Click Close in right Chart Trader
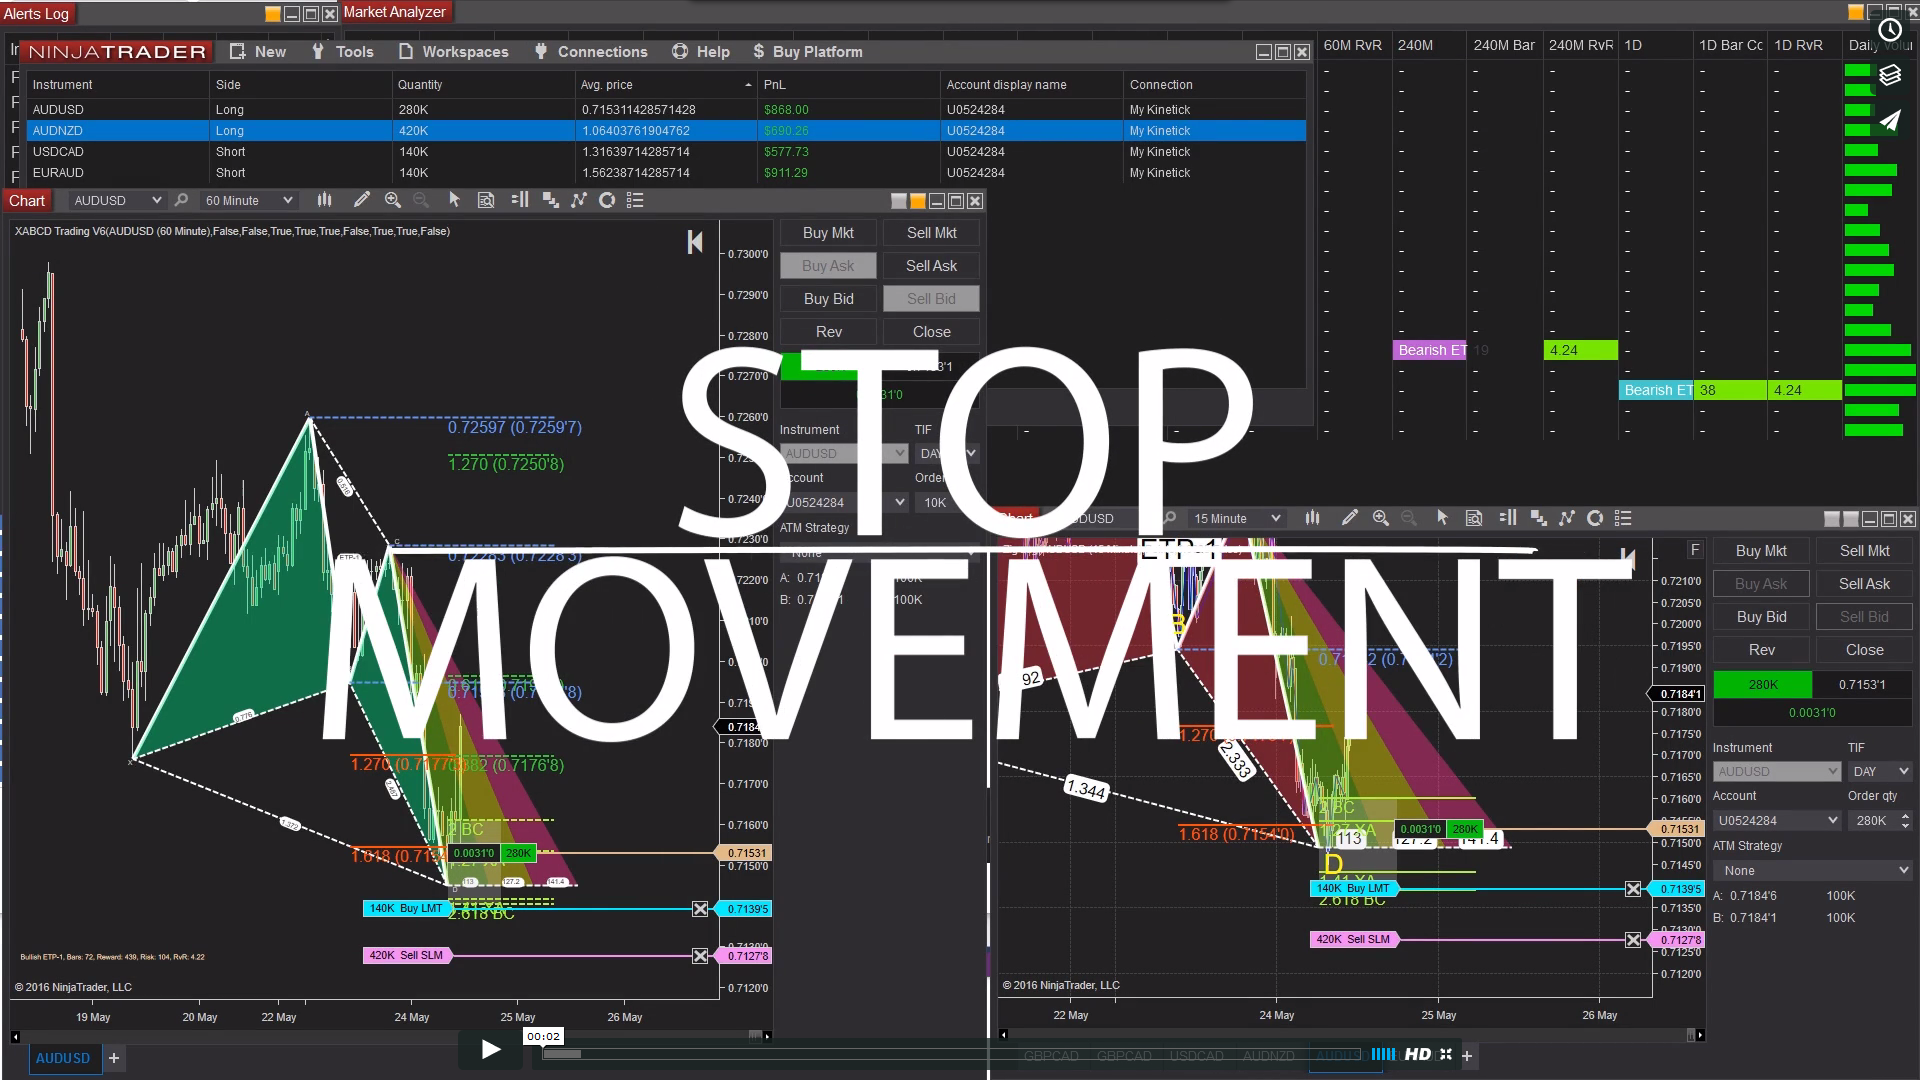This screenshot has height=1080, width=1920. click(x=1864, y=649)
